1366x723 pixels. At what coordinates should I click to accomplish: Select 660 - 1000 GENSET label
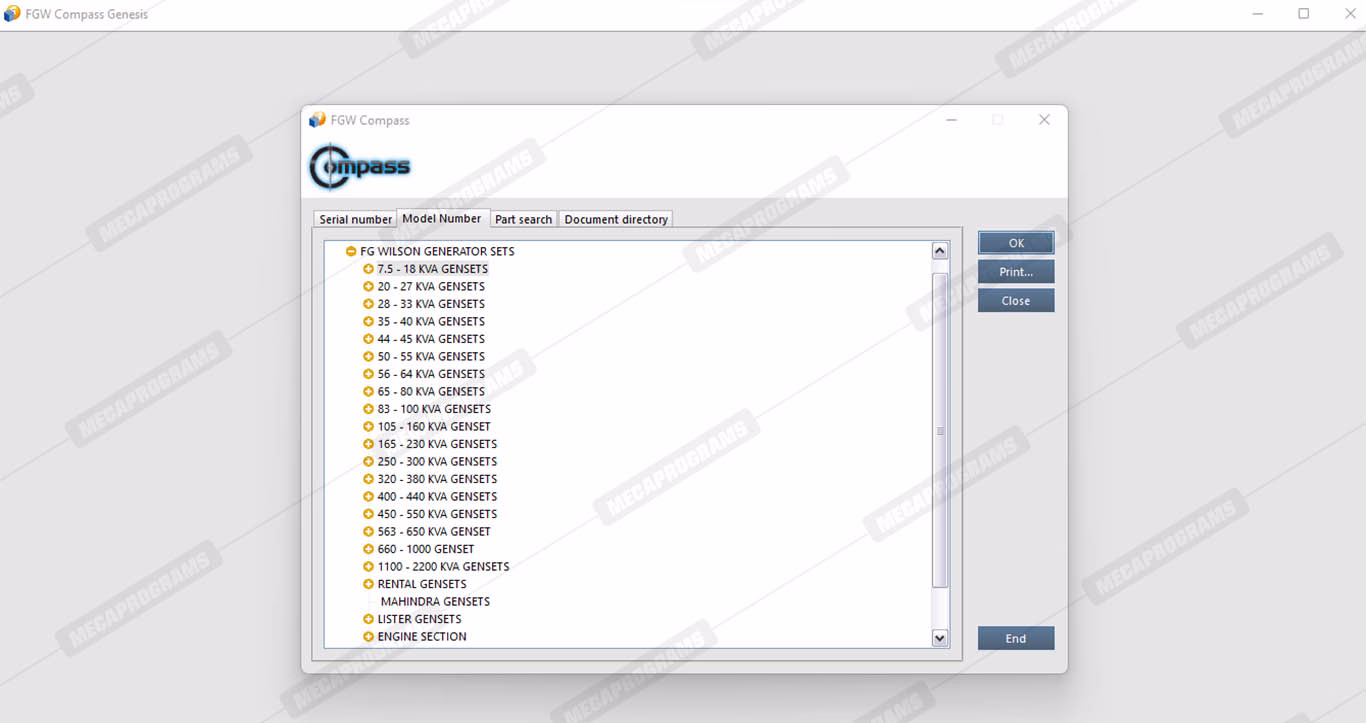coord(426,549)
